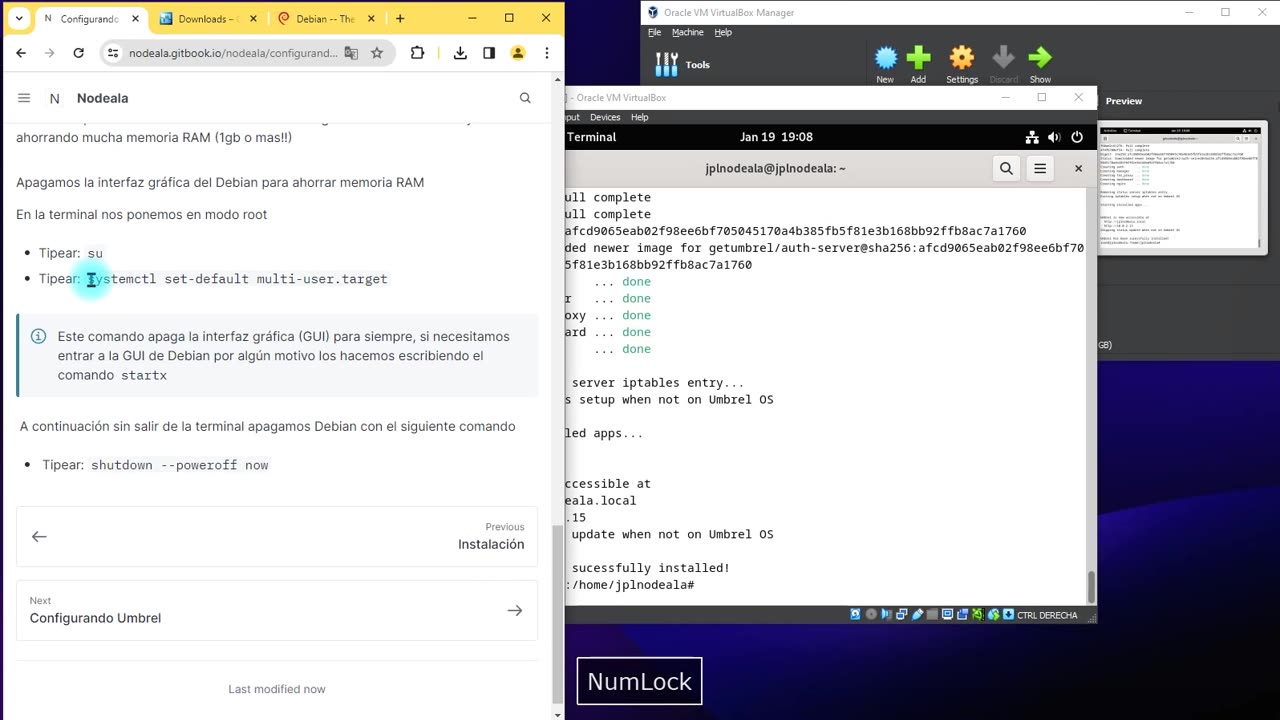Toggle Chrome side panel
This screenshot has width=1280, height=720.
tap(489, 53)
